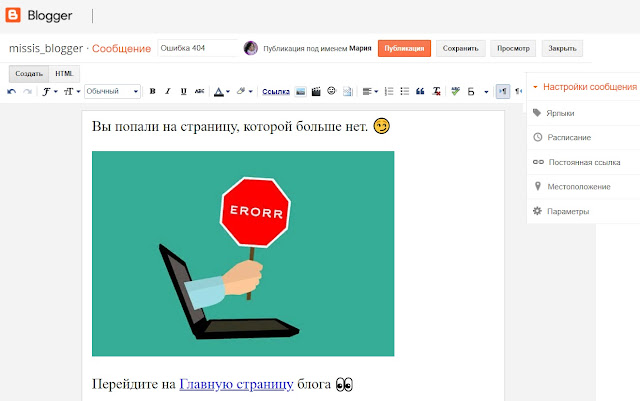The width and height of the screenshot is (640, 401).
Task: Open the Ярлыки settings section
Action: click(x=560, y=113)
